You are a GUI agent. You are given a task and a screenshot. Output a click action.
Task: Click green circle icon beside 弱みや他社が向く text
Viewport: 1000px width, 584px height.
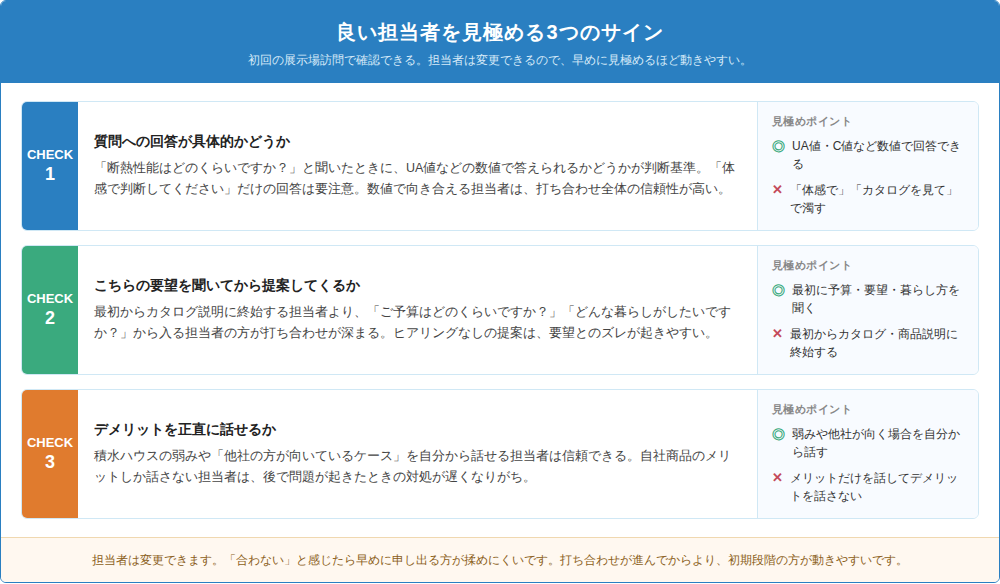(778, 435)
